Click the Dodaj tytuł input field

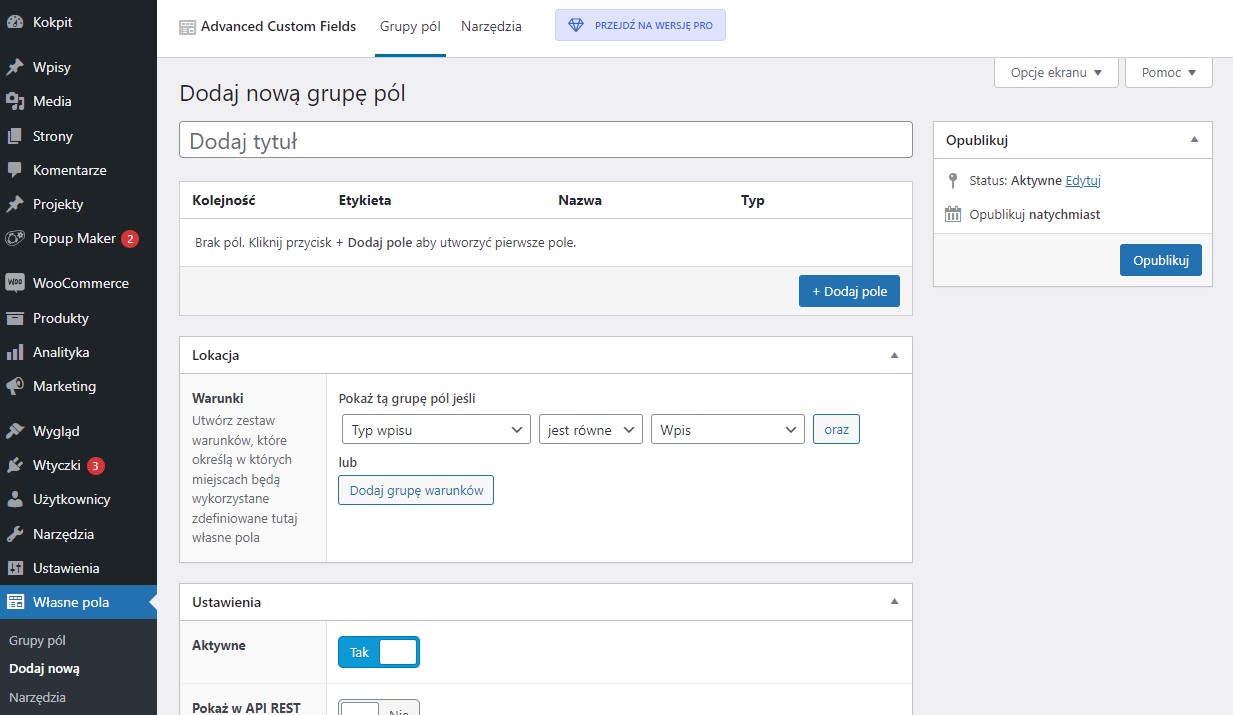pos(545,140)
